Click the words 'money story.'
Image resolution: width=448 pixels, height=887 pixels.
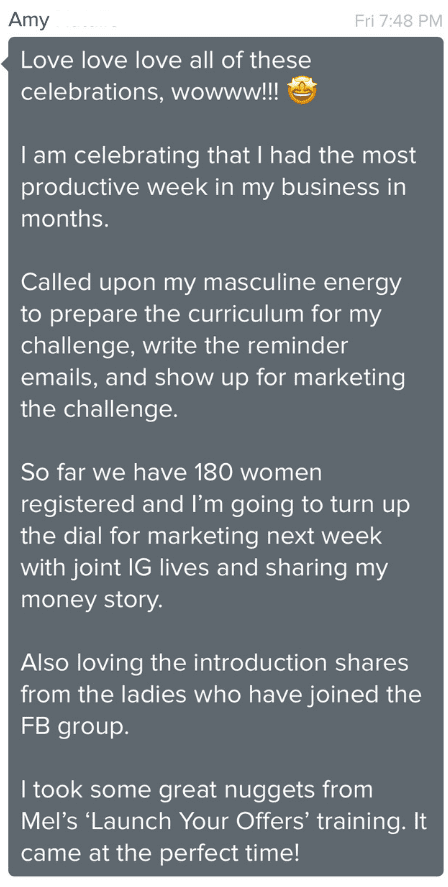point(92,600)
